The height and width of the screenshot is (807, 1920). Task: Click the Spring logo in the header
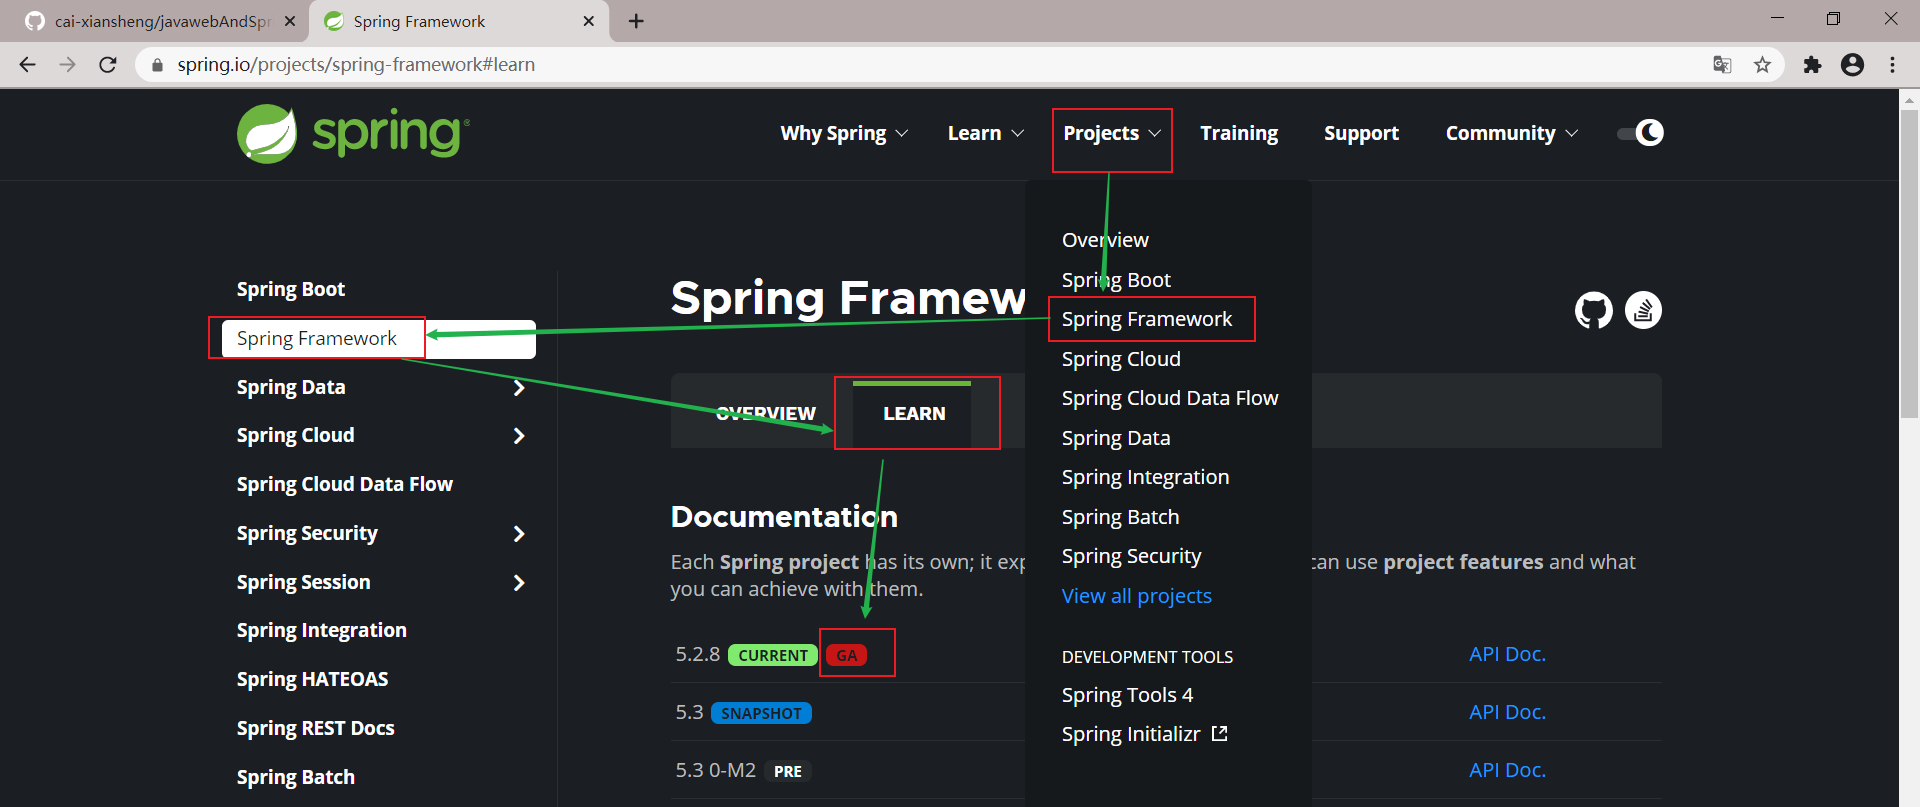click(x=353, y=133)
